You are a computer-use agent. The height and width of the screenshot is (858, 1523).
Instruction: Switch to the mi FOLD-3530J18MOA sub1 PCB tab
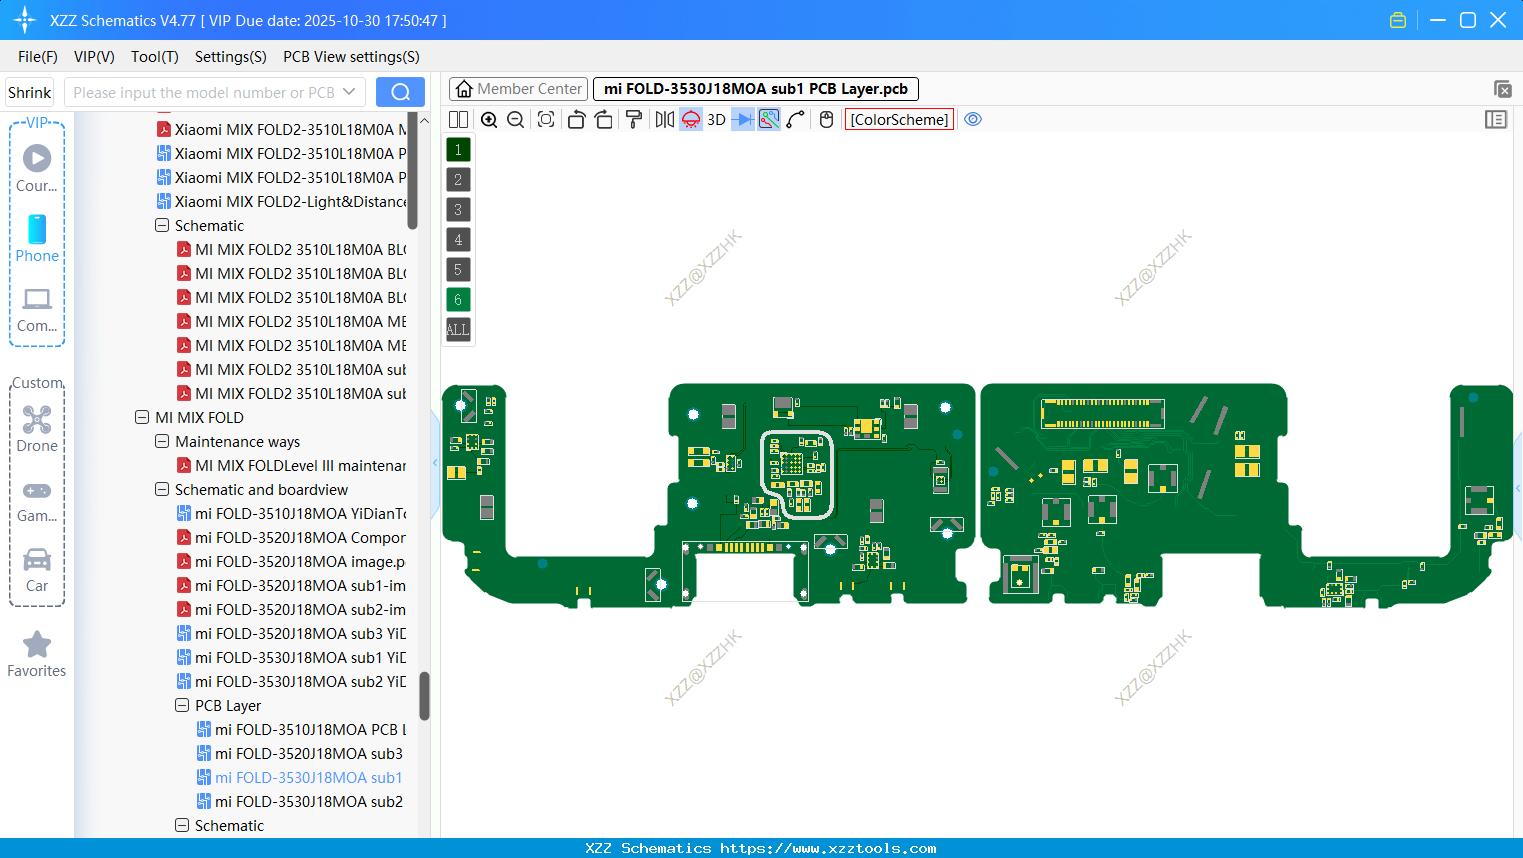(755, 89)
